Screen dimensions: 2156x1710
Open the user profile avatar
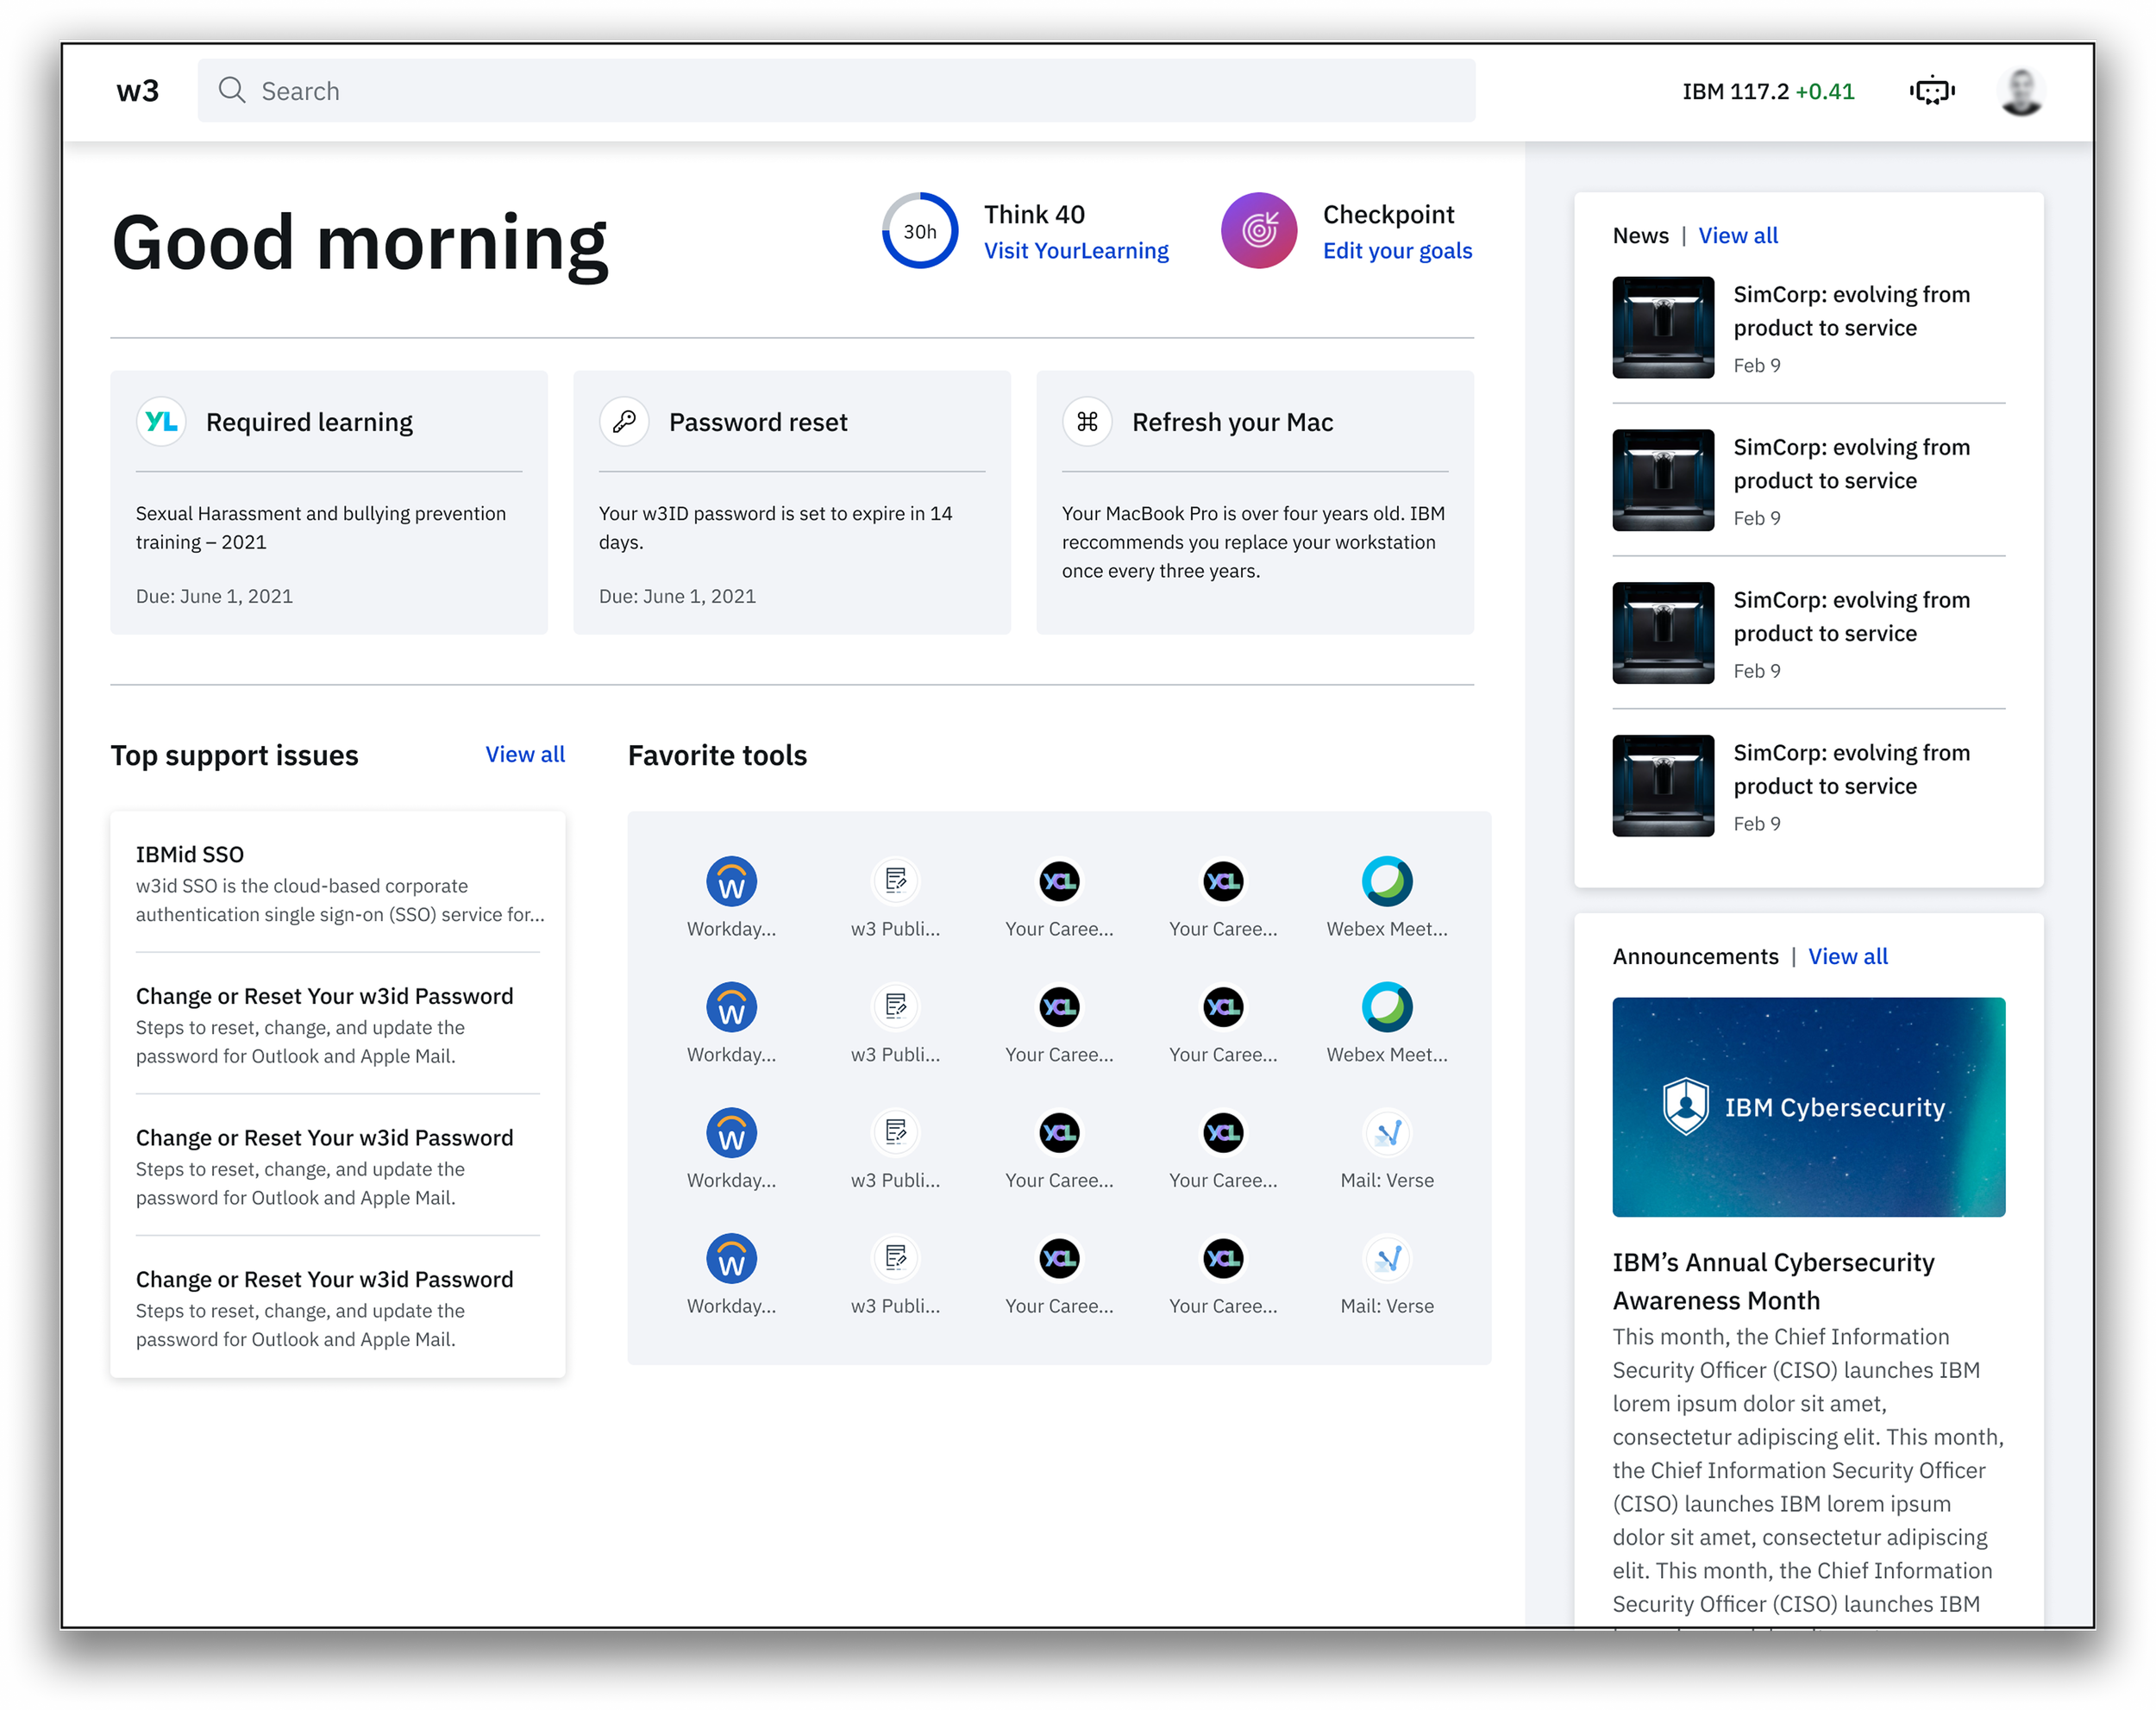[2020, 92]
